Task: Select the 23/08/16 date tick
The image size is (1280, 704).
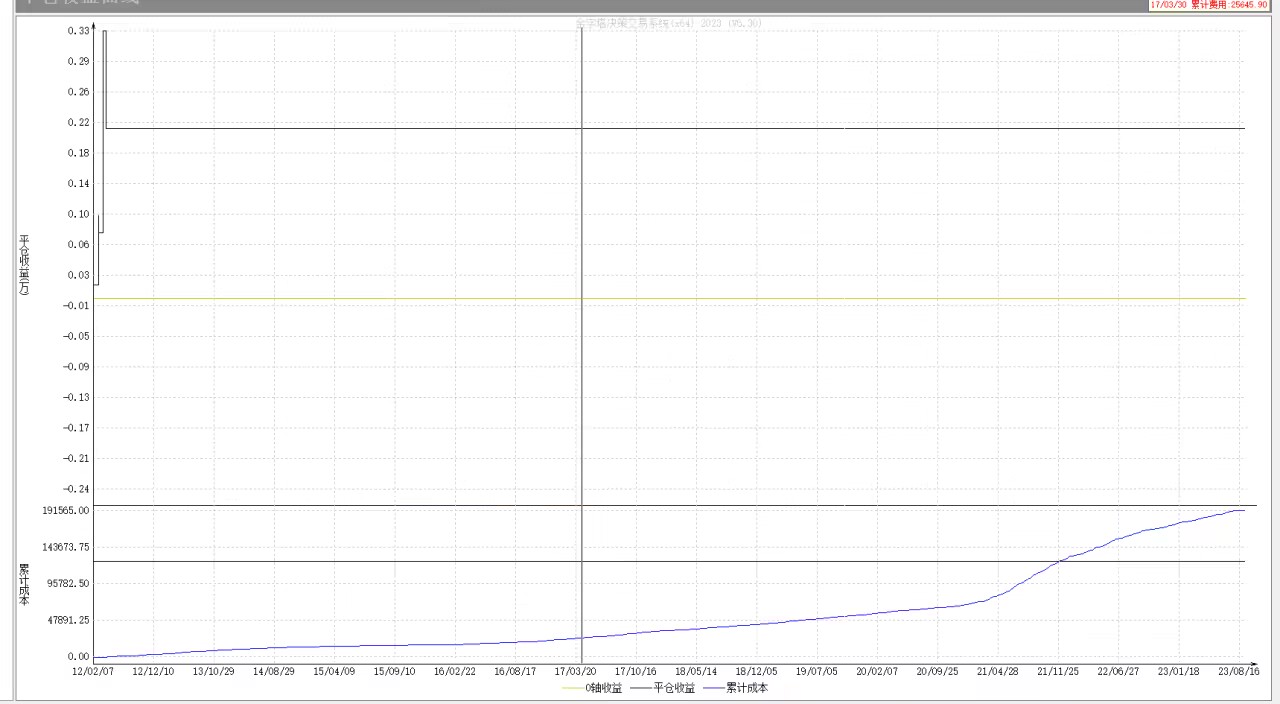Action: (x=1238, y=671)
